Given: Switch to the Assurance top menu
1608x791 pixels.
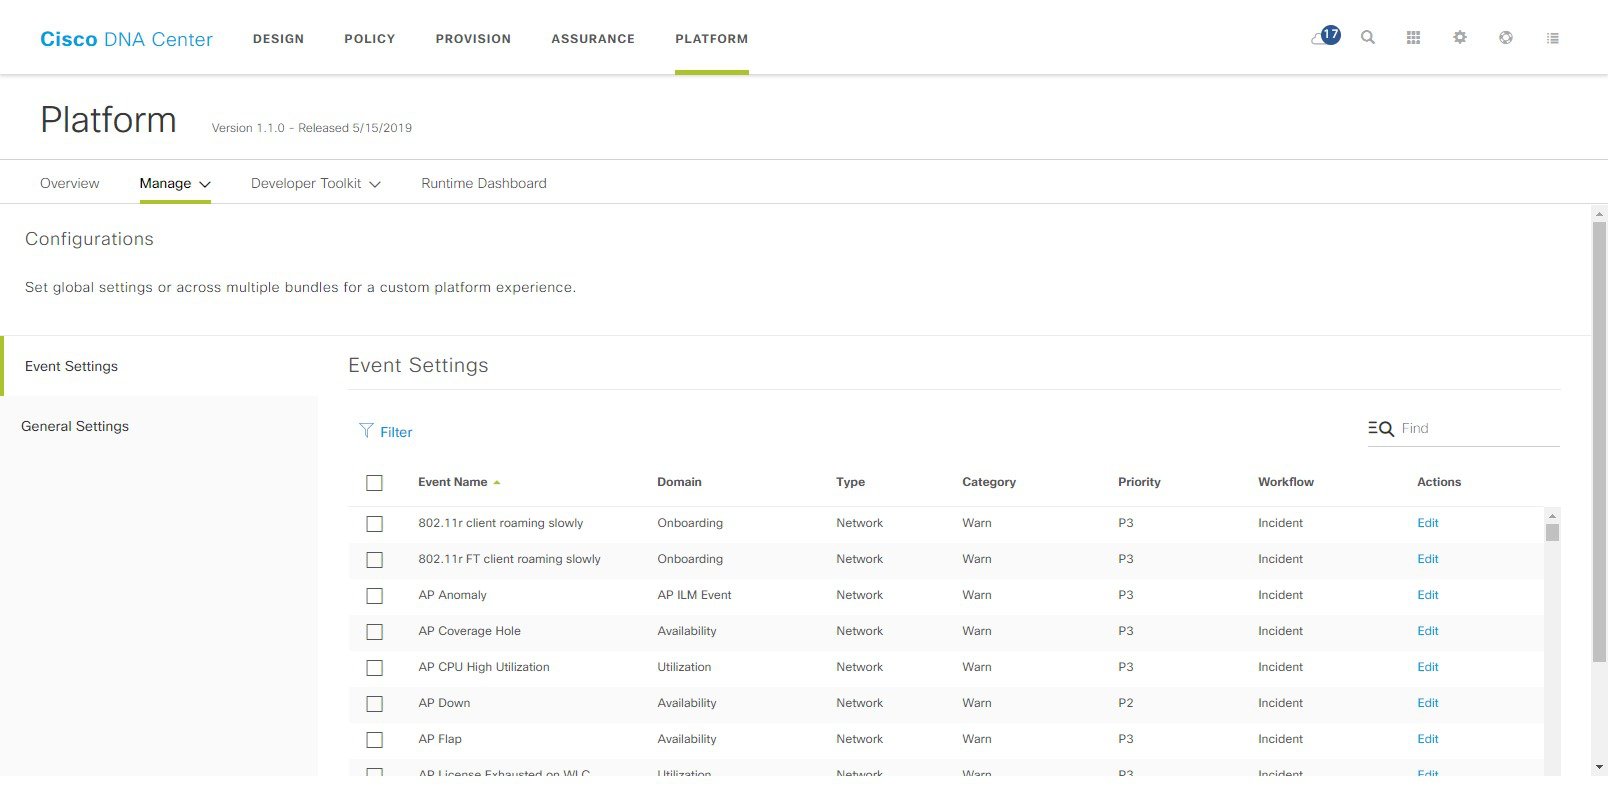Looking at the screenshot, I should tap(593, 39).
